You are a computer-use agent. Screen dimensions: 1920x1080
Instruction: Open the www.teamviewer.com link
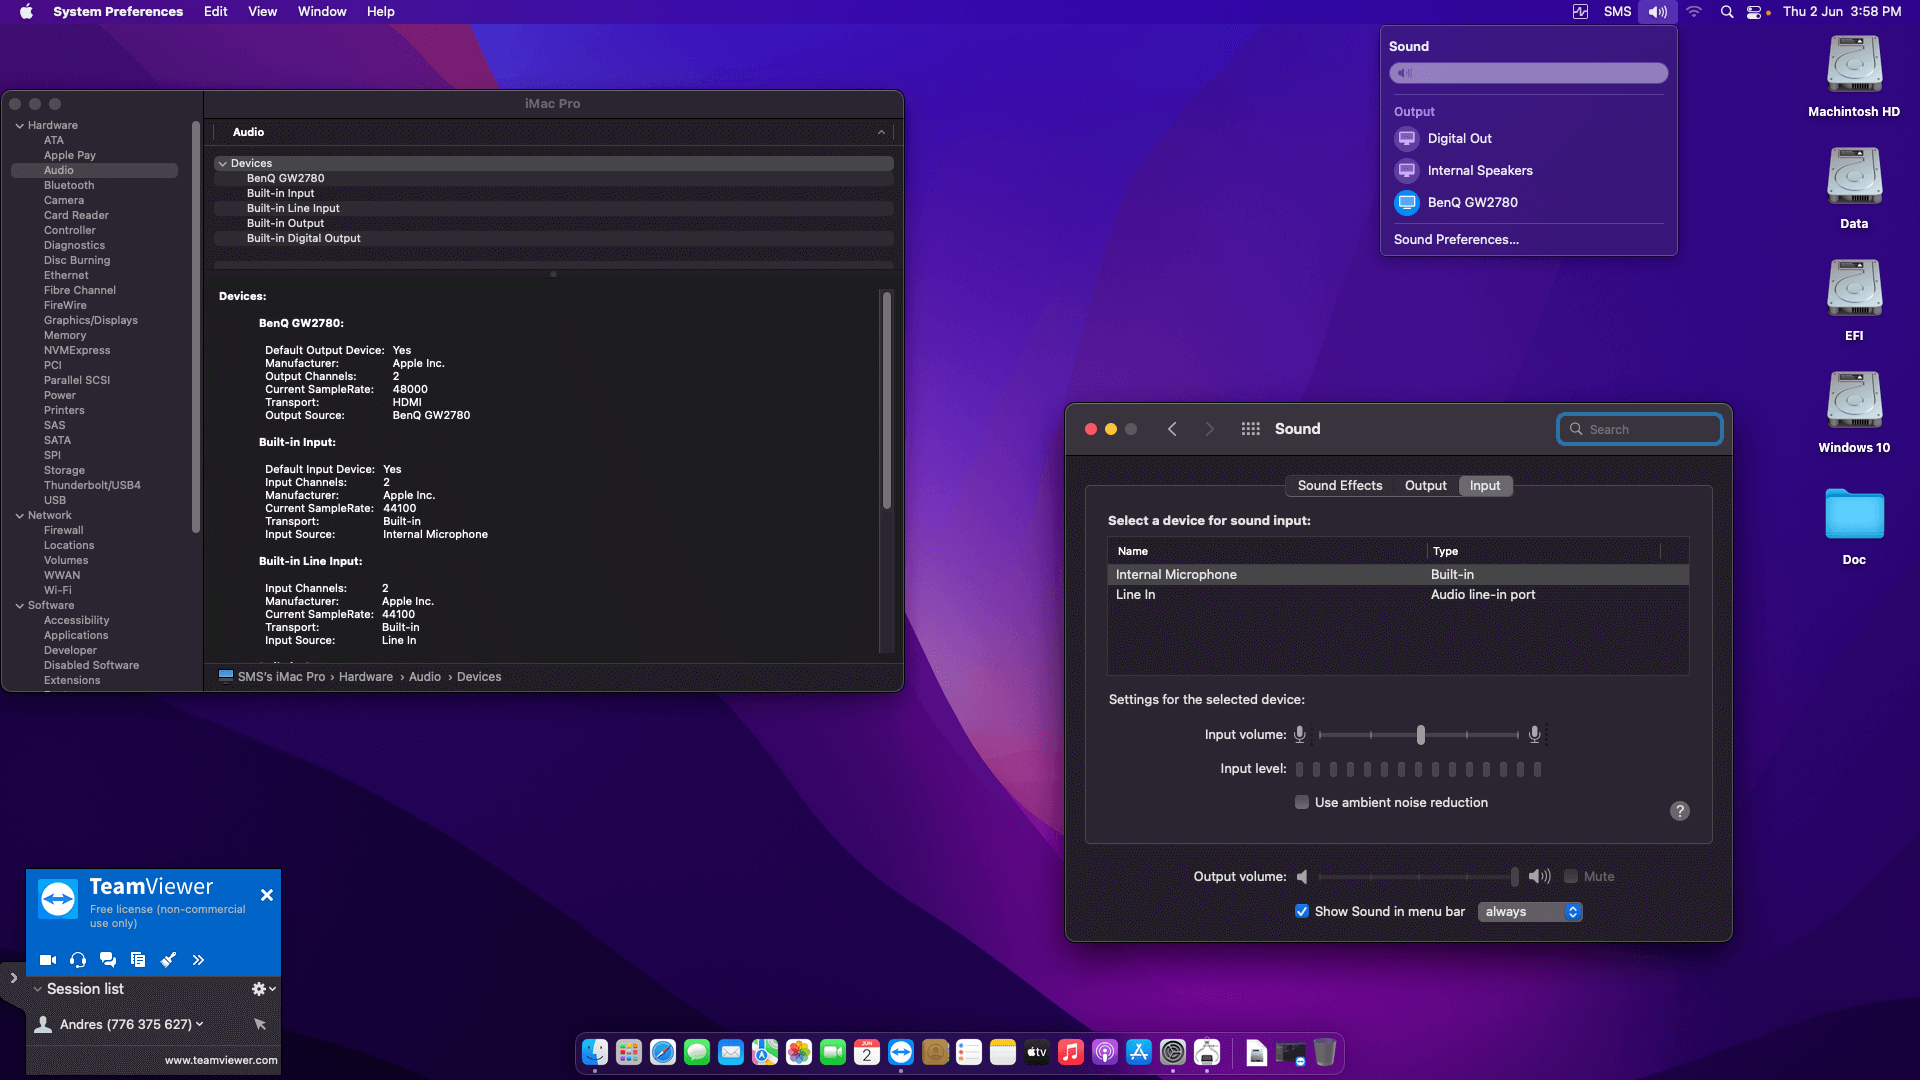point(221,1060)
